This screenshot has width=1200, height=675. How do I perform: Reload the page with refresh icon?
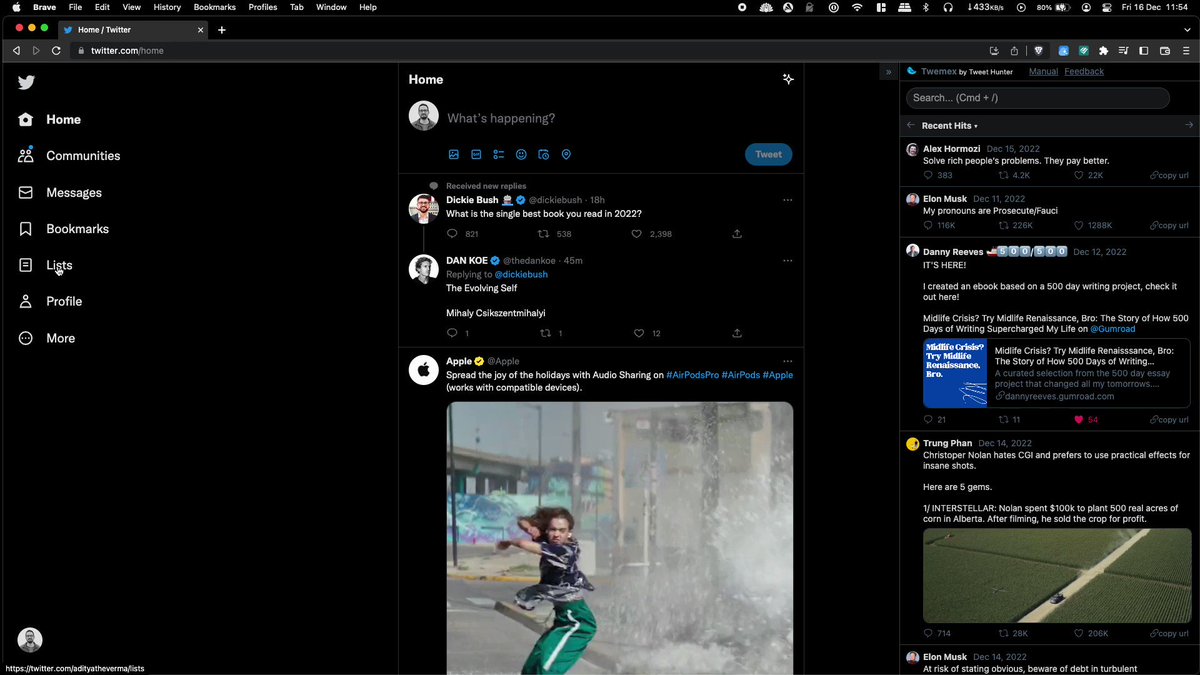pos(56,50)
